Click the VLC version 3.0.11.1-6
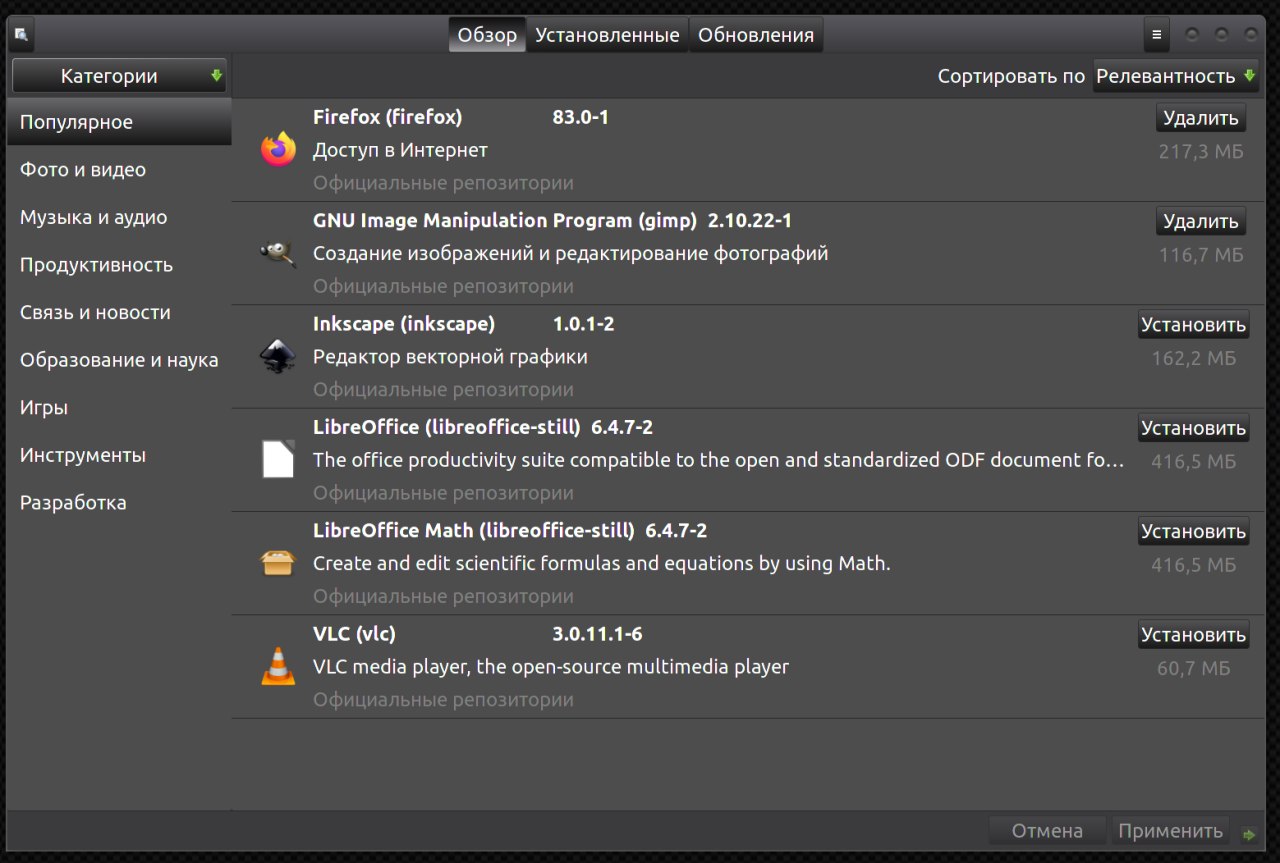The width and height of the screenshot is (1280, 863). 597,633
